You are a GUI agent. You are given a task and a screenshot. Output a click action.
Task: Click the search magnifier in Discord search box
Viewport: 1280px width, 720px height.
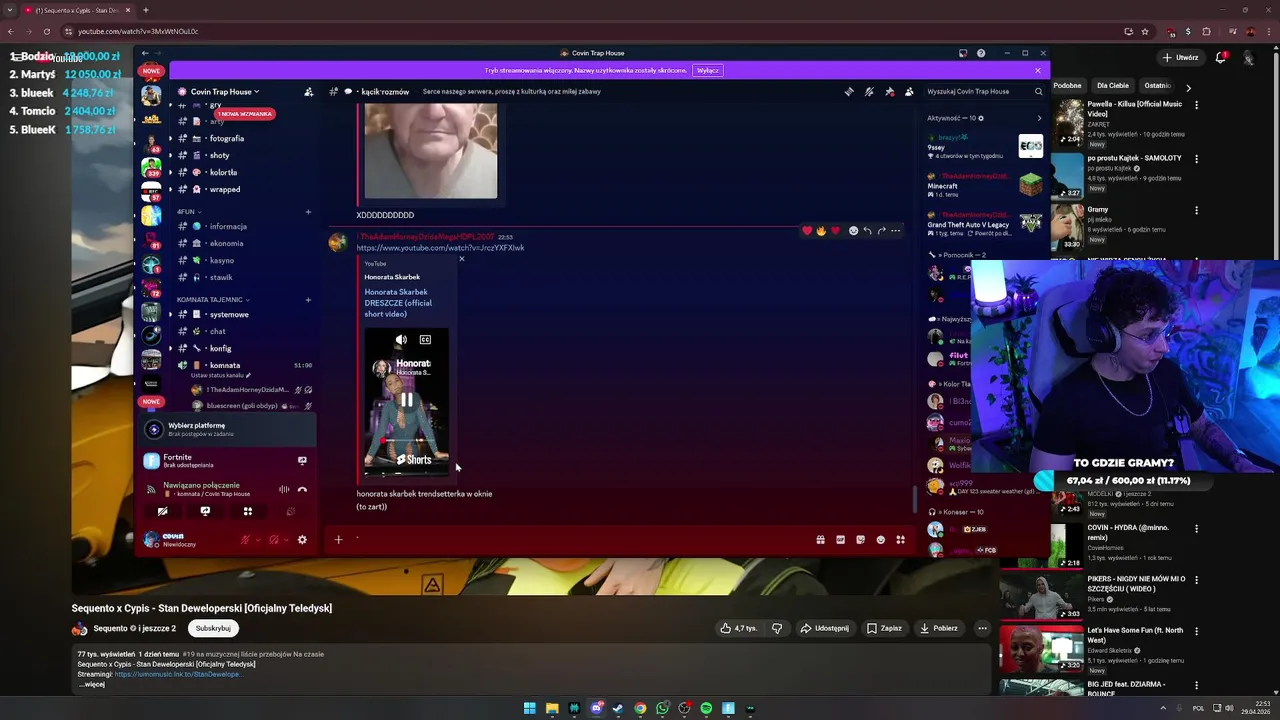[x=1038, y=91]
